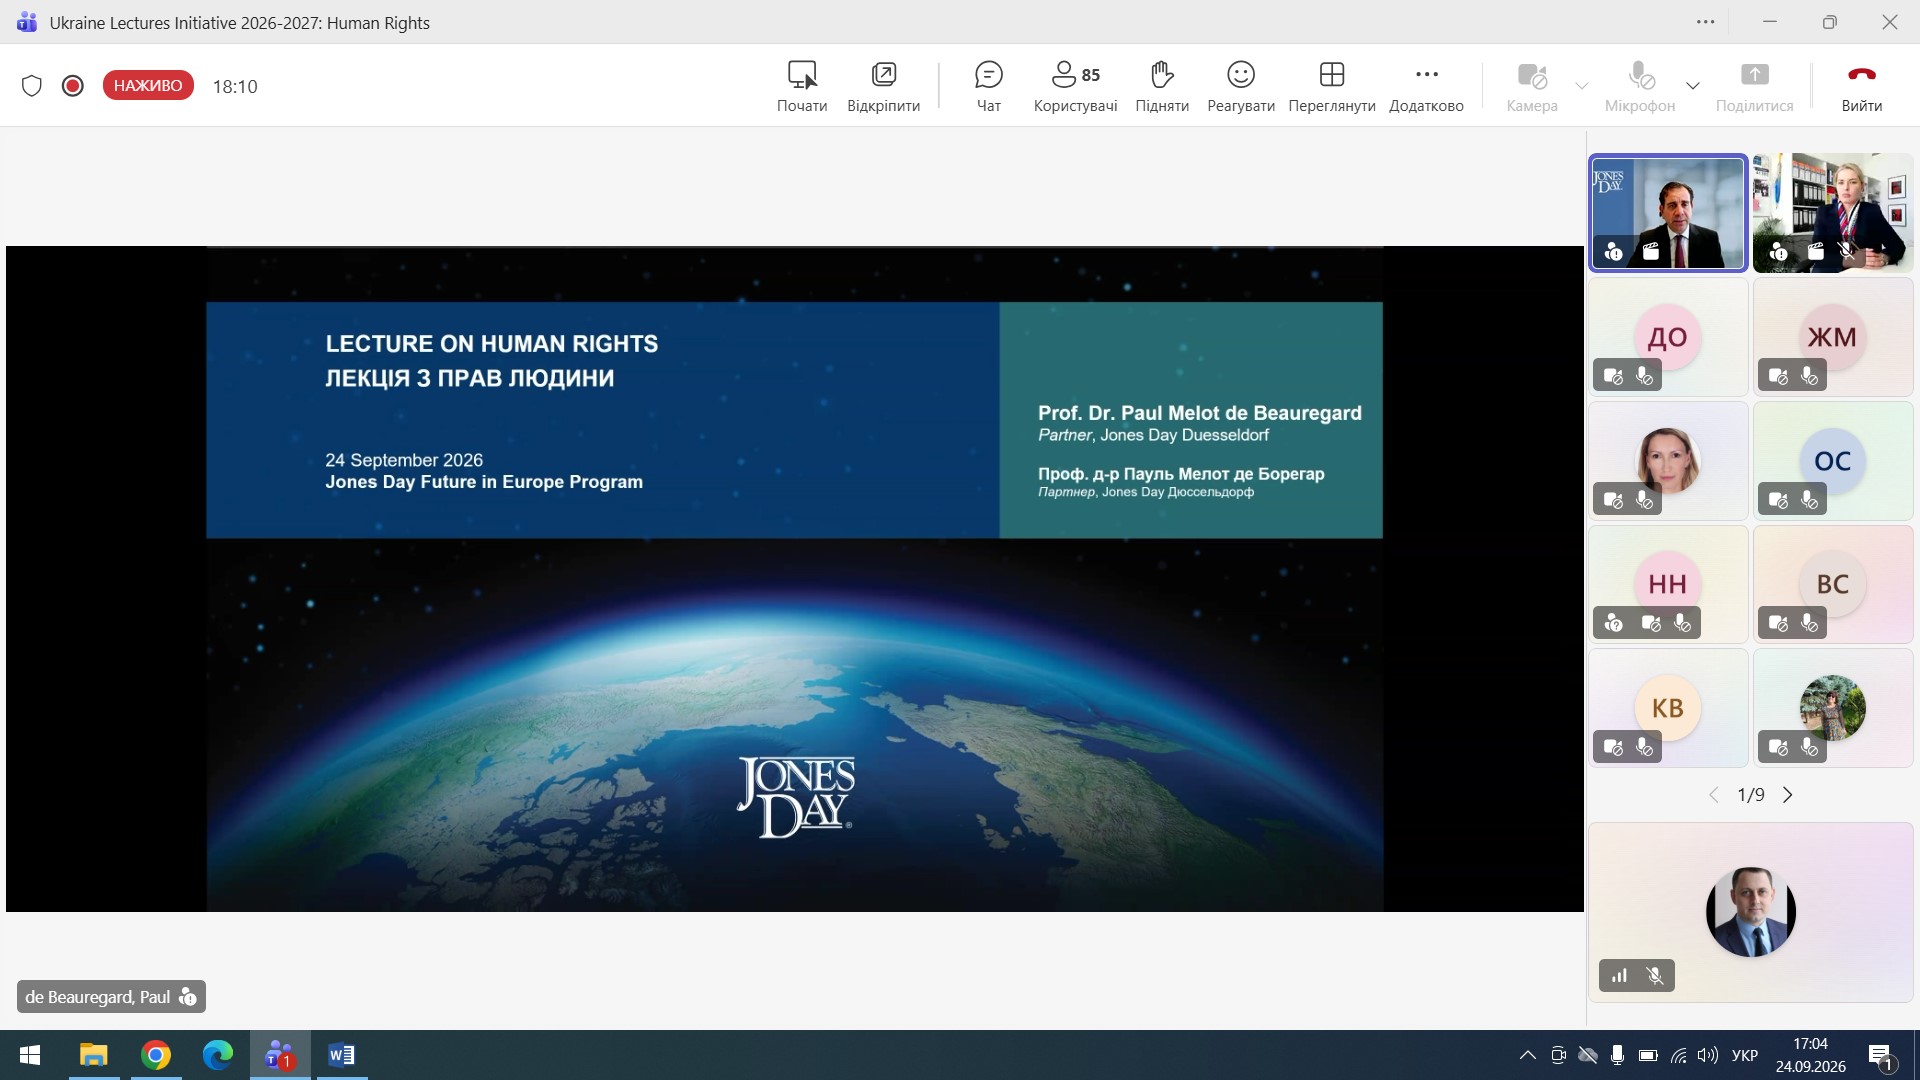Open the Реагувати reactions picker
The image size is (1920, 1080).
click(x=1241, y=87)
